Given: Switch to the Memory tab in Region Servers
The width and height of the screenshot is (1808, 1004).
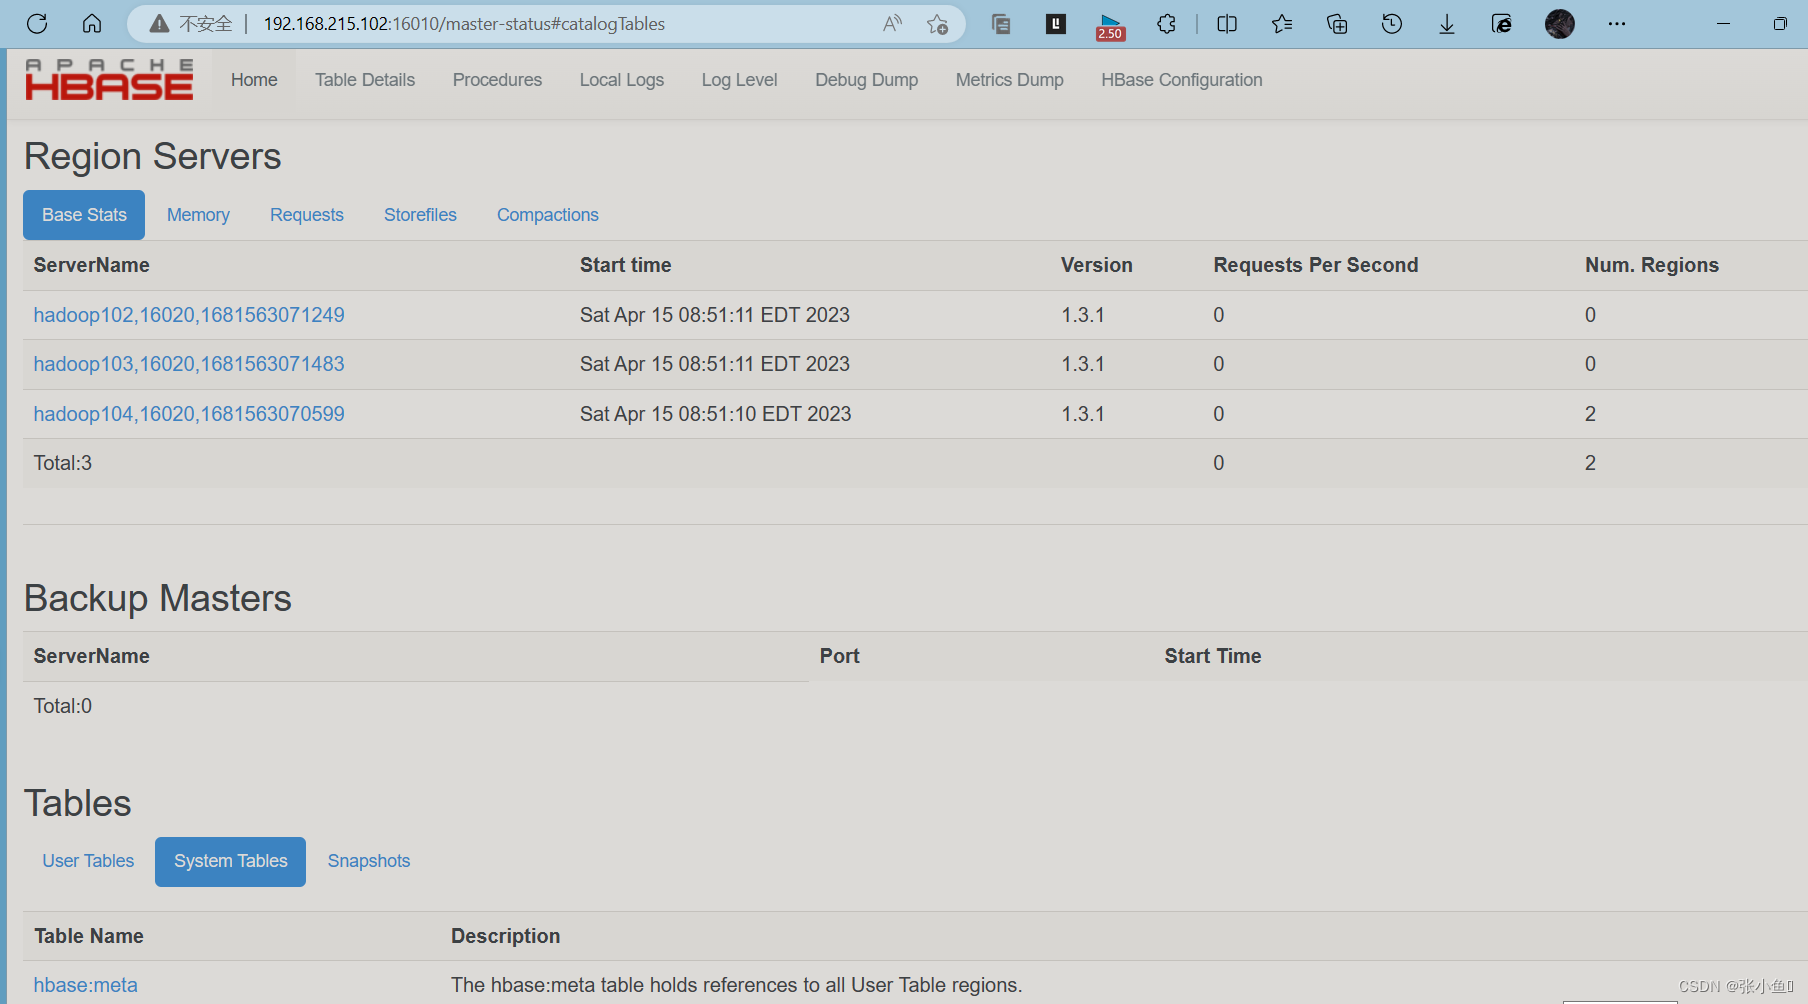Looking at the screenshot, I should [x=198, y=214].
